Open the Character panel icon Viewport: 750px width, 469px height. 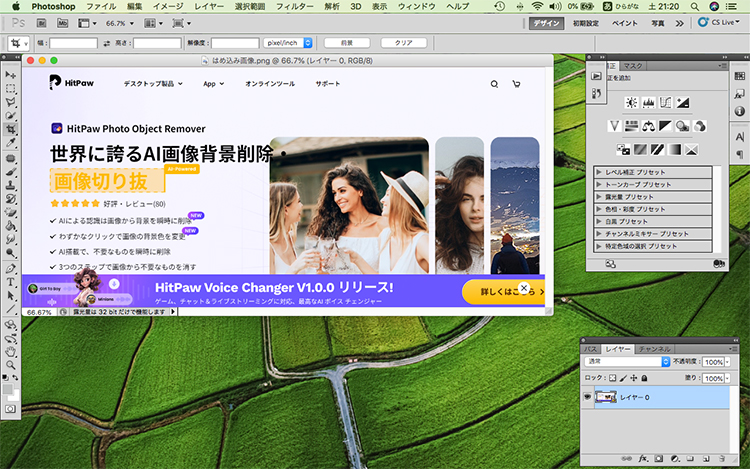tap(739, 137)
